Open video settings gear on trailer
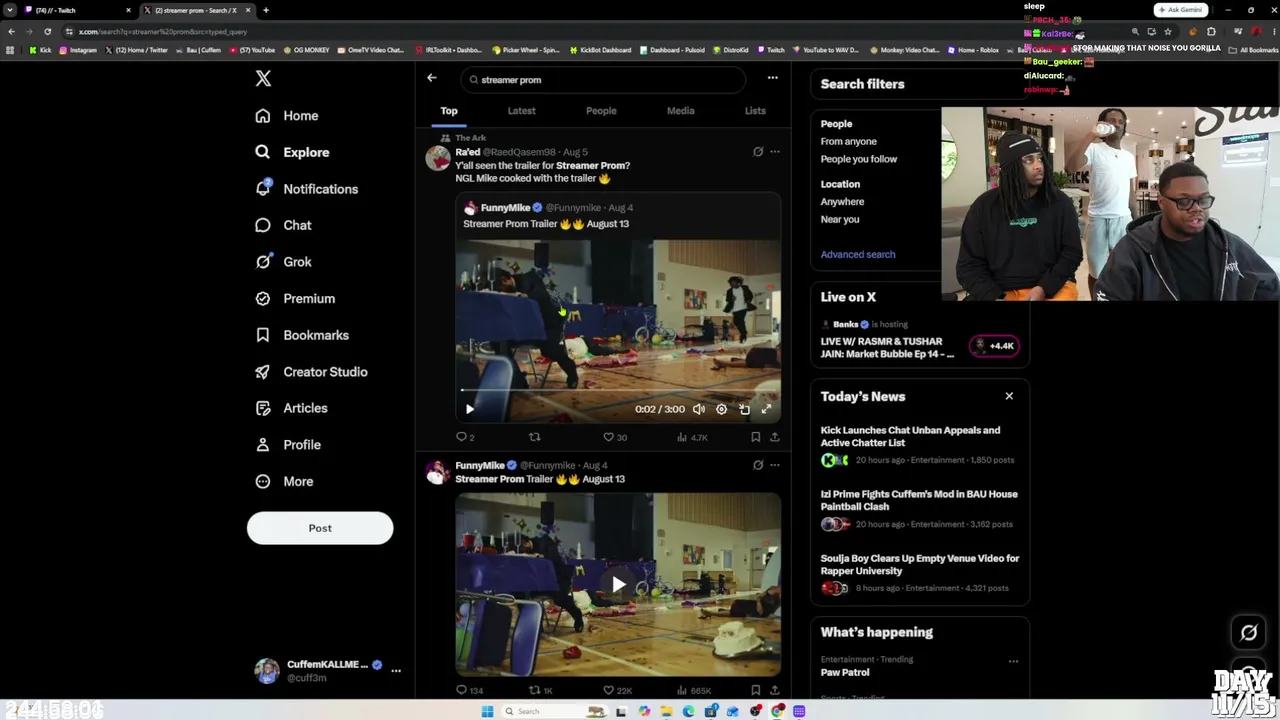The image size is (1280, 720). pyautogui.click(x=721, y=409)
